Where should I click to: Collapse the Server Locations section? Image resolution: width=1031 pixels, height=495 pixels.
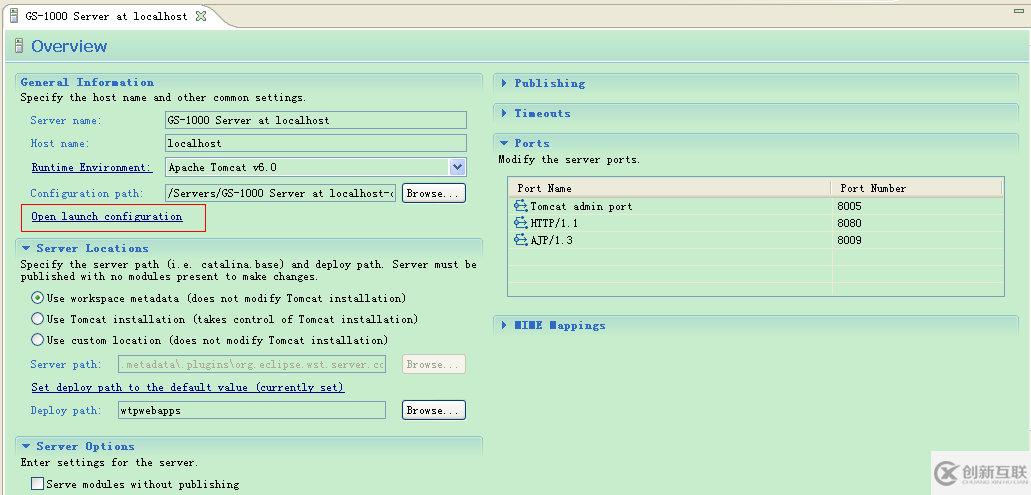[x=26, y=248]
